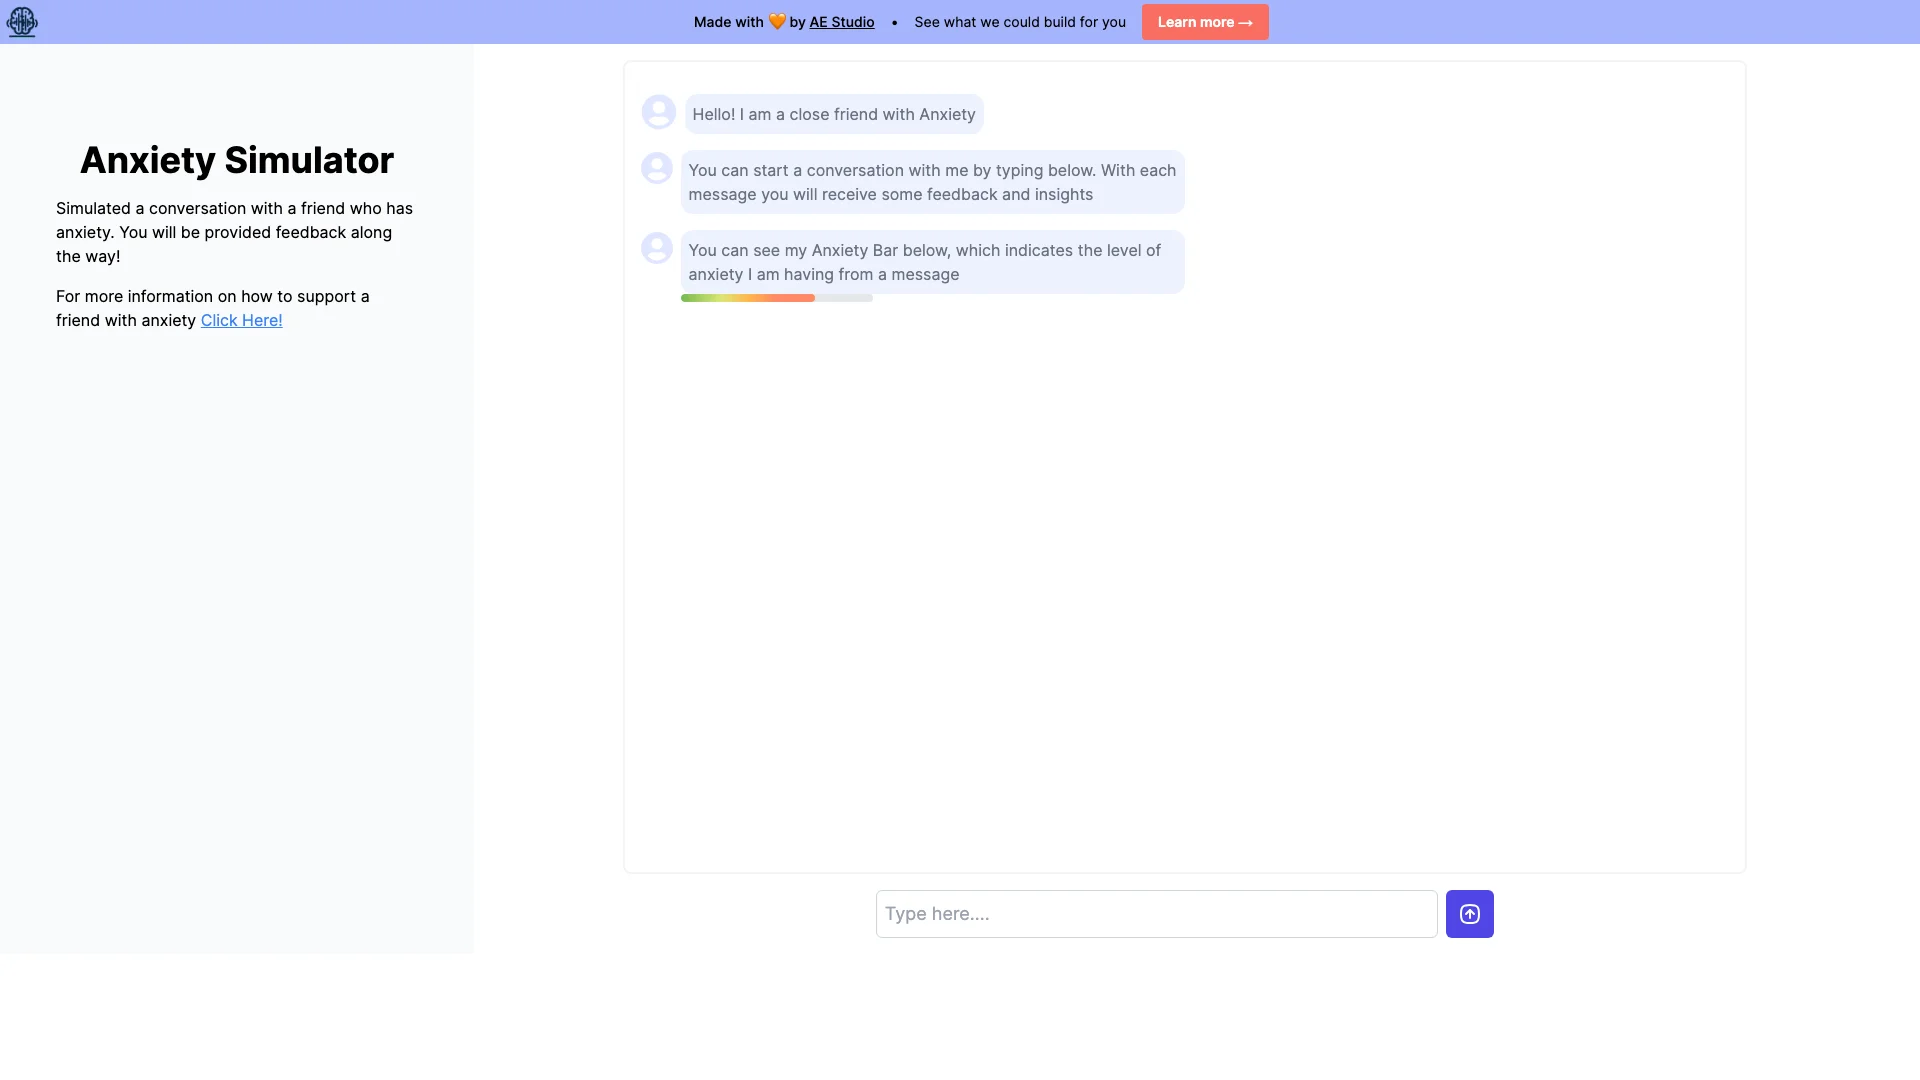Image resolution: width=1920 pixels, height=1080 pixels.
Task: Click "For more information on how to support" text
Action: [x=213, y=308]
